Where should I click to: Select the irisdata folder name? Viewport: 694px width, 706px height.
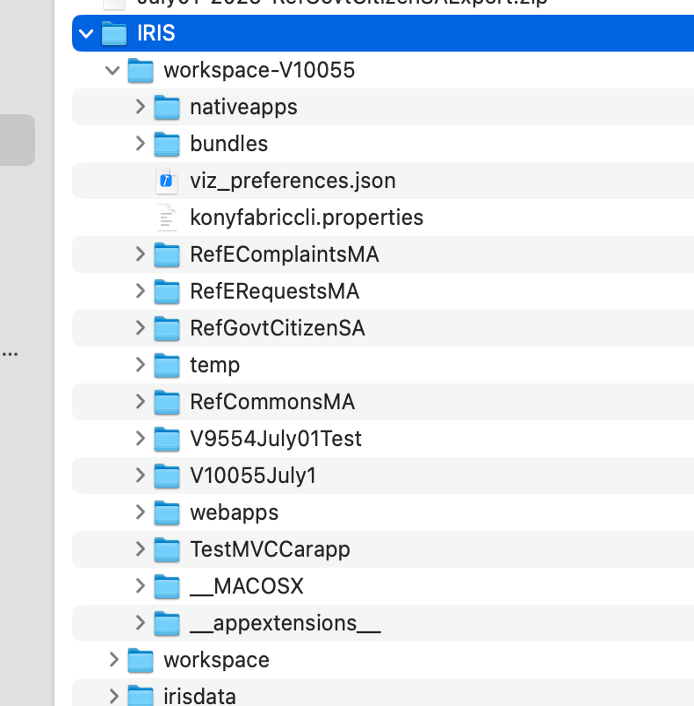pos(200,697)
